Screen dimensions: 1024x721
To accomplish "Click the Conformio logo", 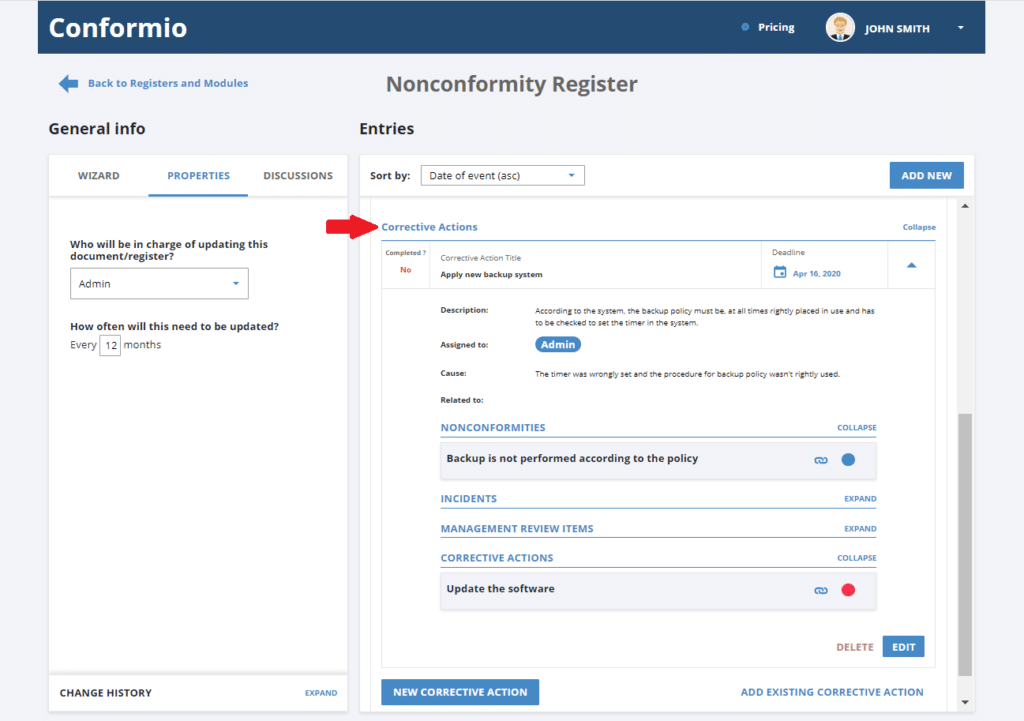I will [117, 27].
